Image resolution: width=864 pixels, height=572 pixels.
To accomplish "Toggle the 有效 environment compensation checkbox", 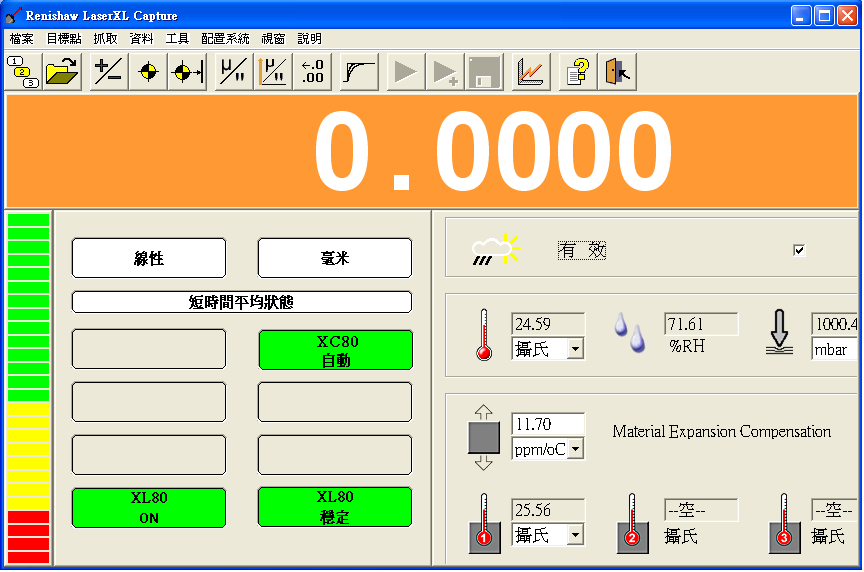I will point(799,250).
